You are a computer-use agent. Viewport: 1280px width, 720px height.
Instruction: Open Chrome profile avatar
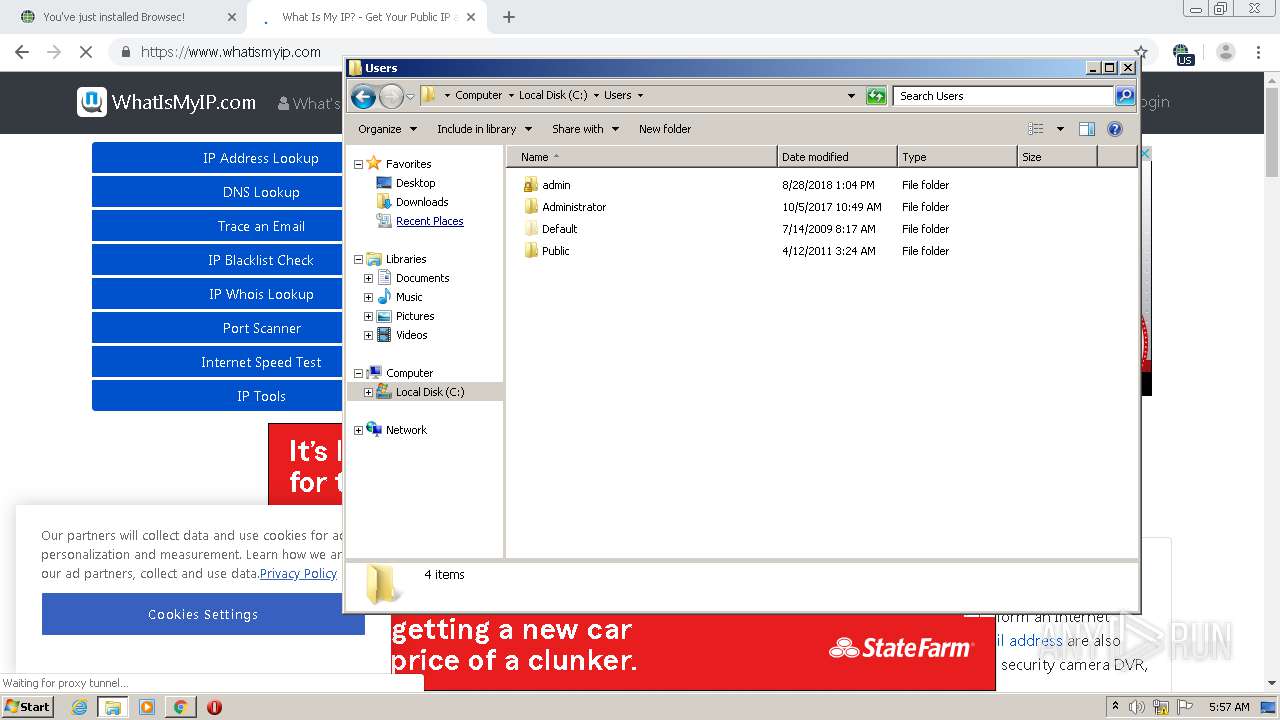click(1226, 52)
